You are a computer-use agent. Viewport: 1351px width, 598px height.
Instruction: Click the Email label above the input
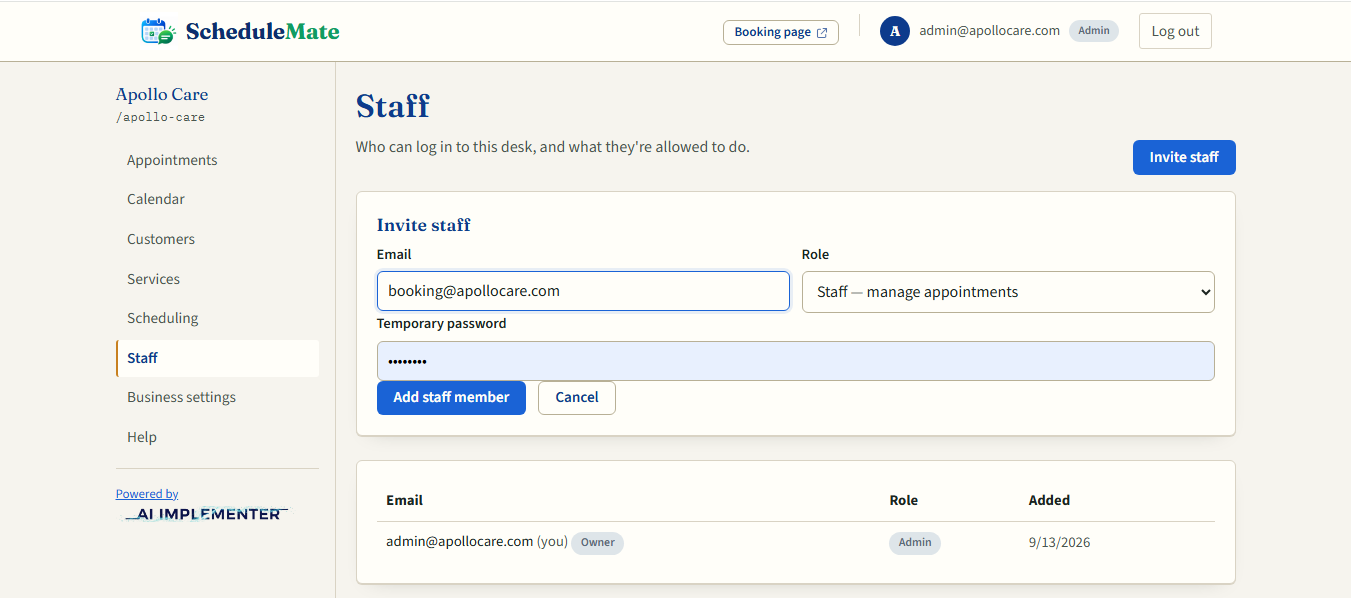(x=394, y=255)
